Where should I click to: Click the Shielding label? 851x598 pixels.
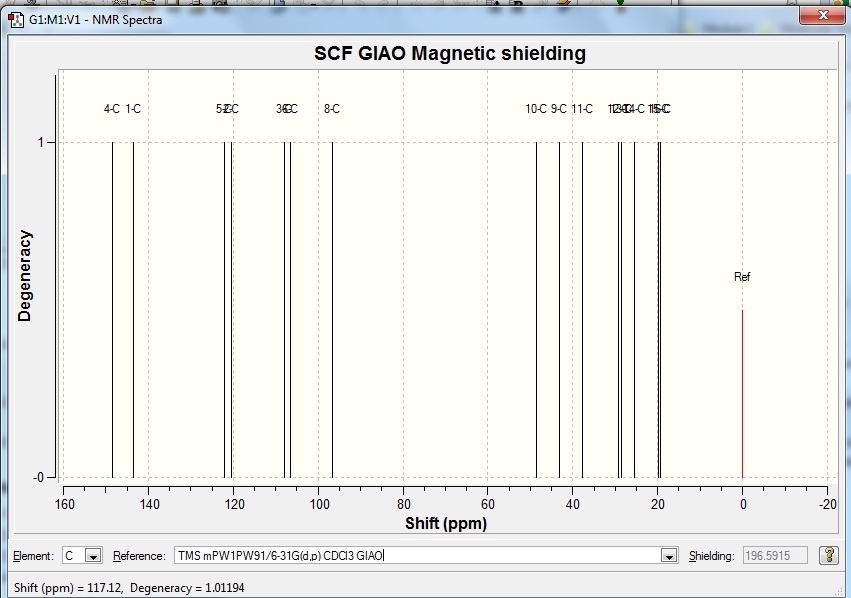point(712,556)
